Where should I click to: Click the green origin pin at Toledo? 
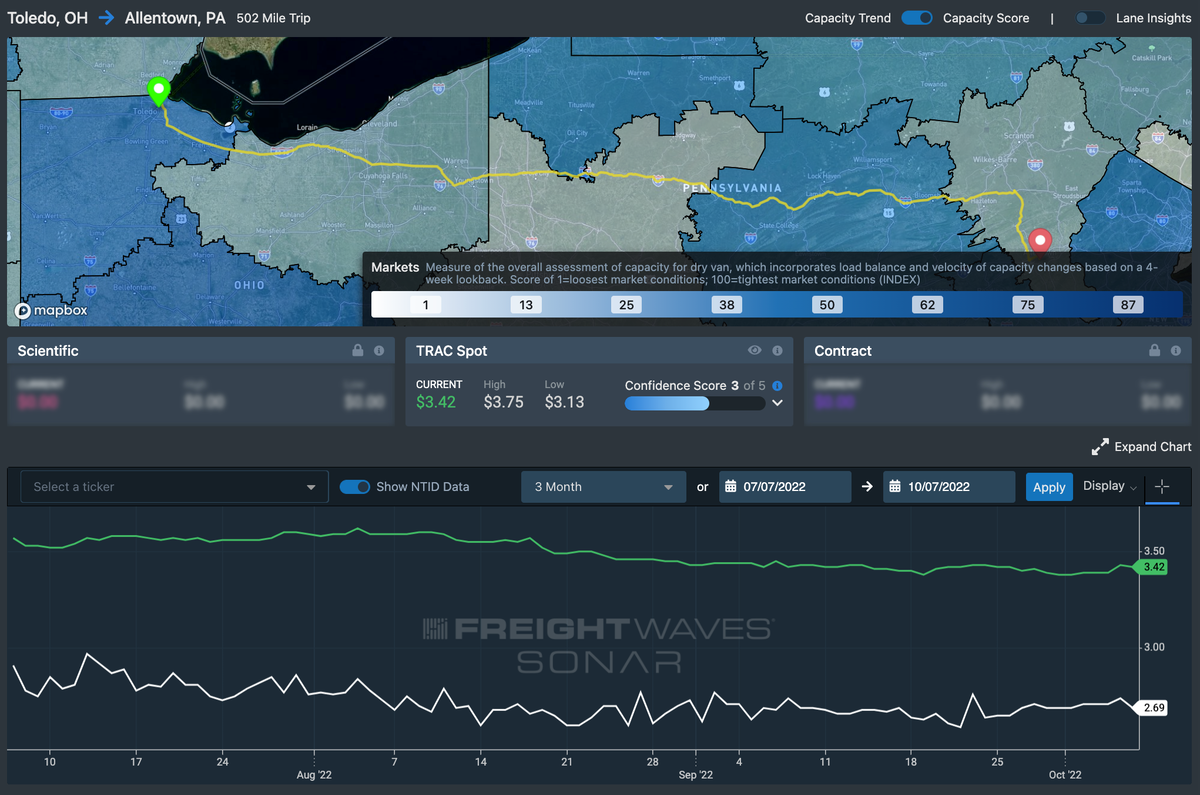158,91
